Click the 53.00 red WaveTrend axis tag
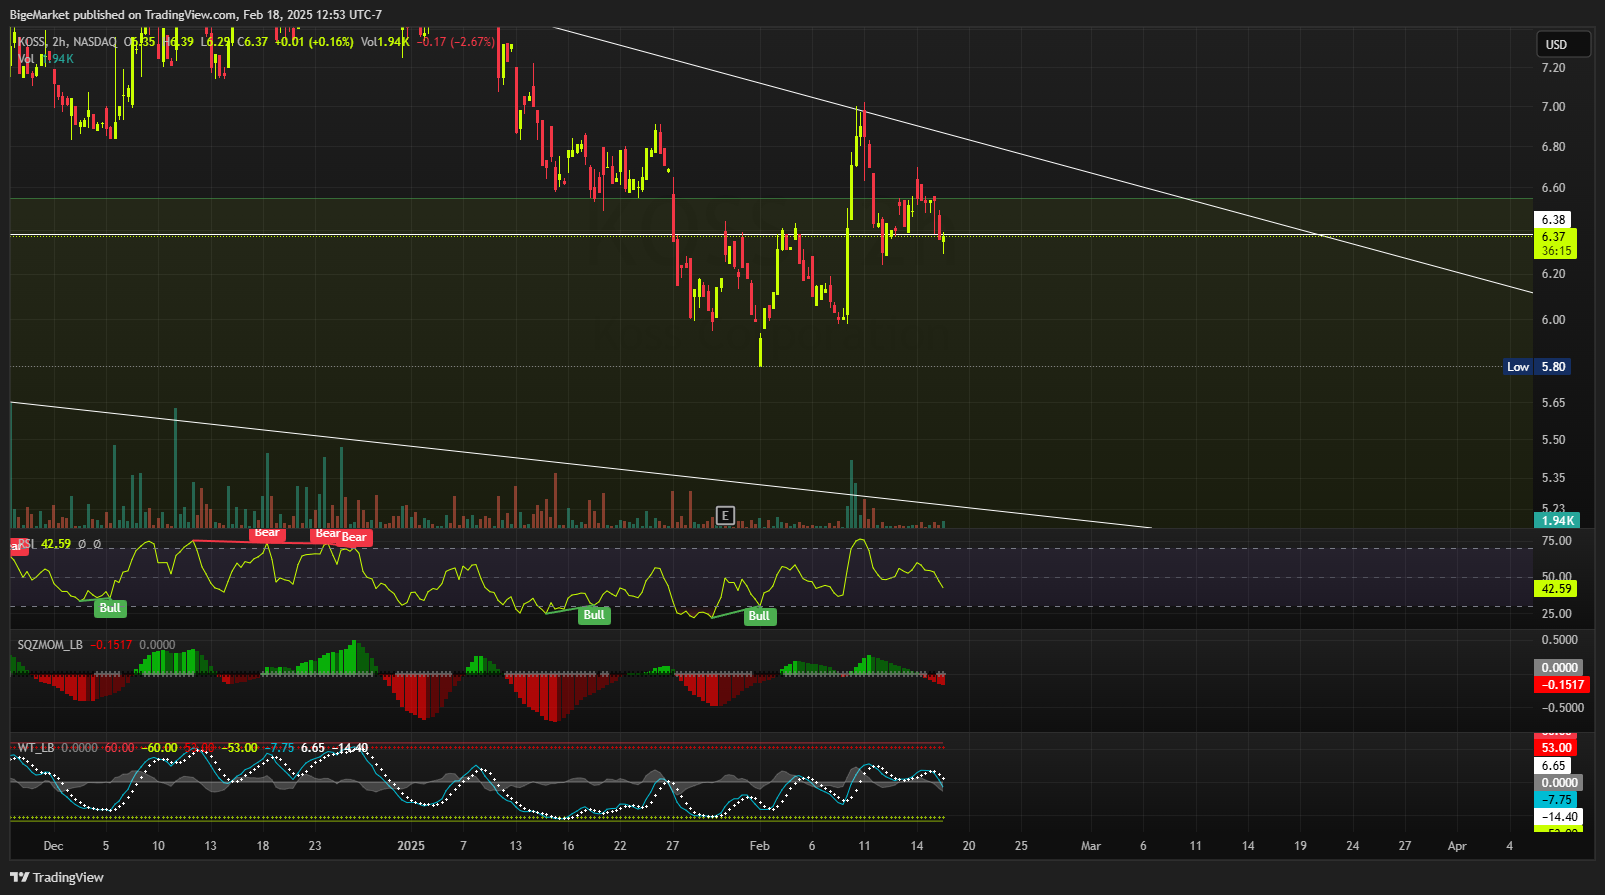Viewport: 1605px width, 895px height. [1556, 748]
